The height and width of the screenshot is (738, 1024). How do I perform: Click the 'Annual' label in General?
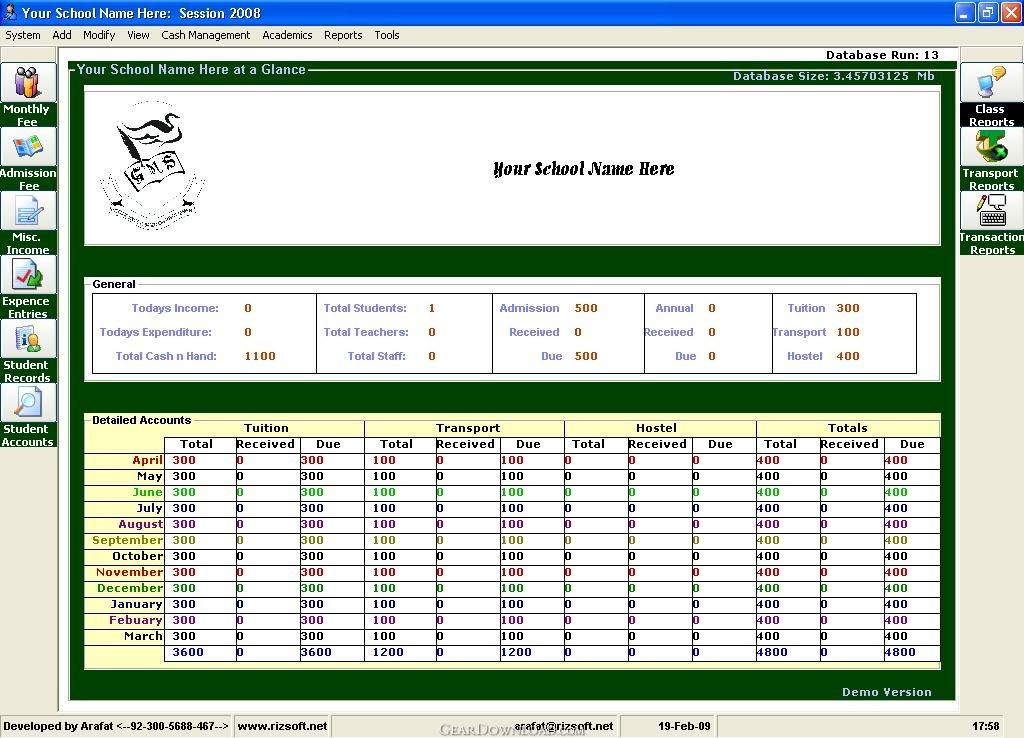coord(675,308)
